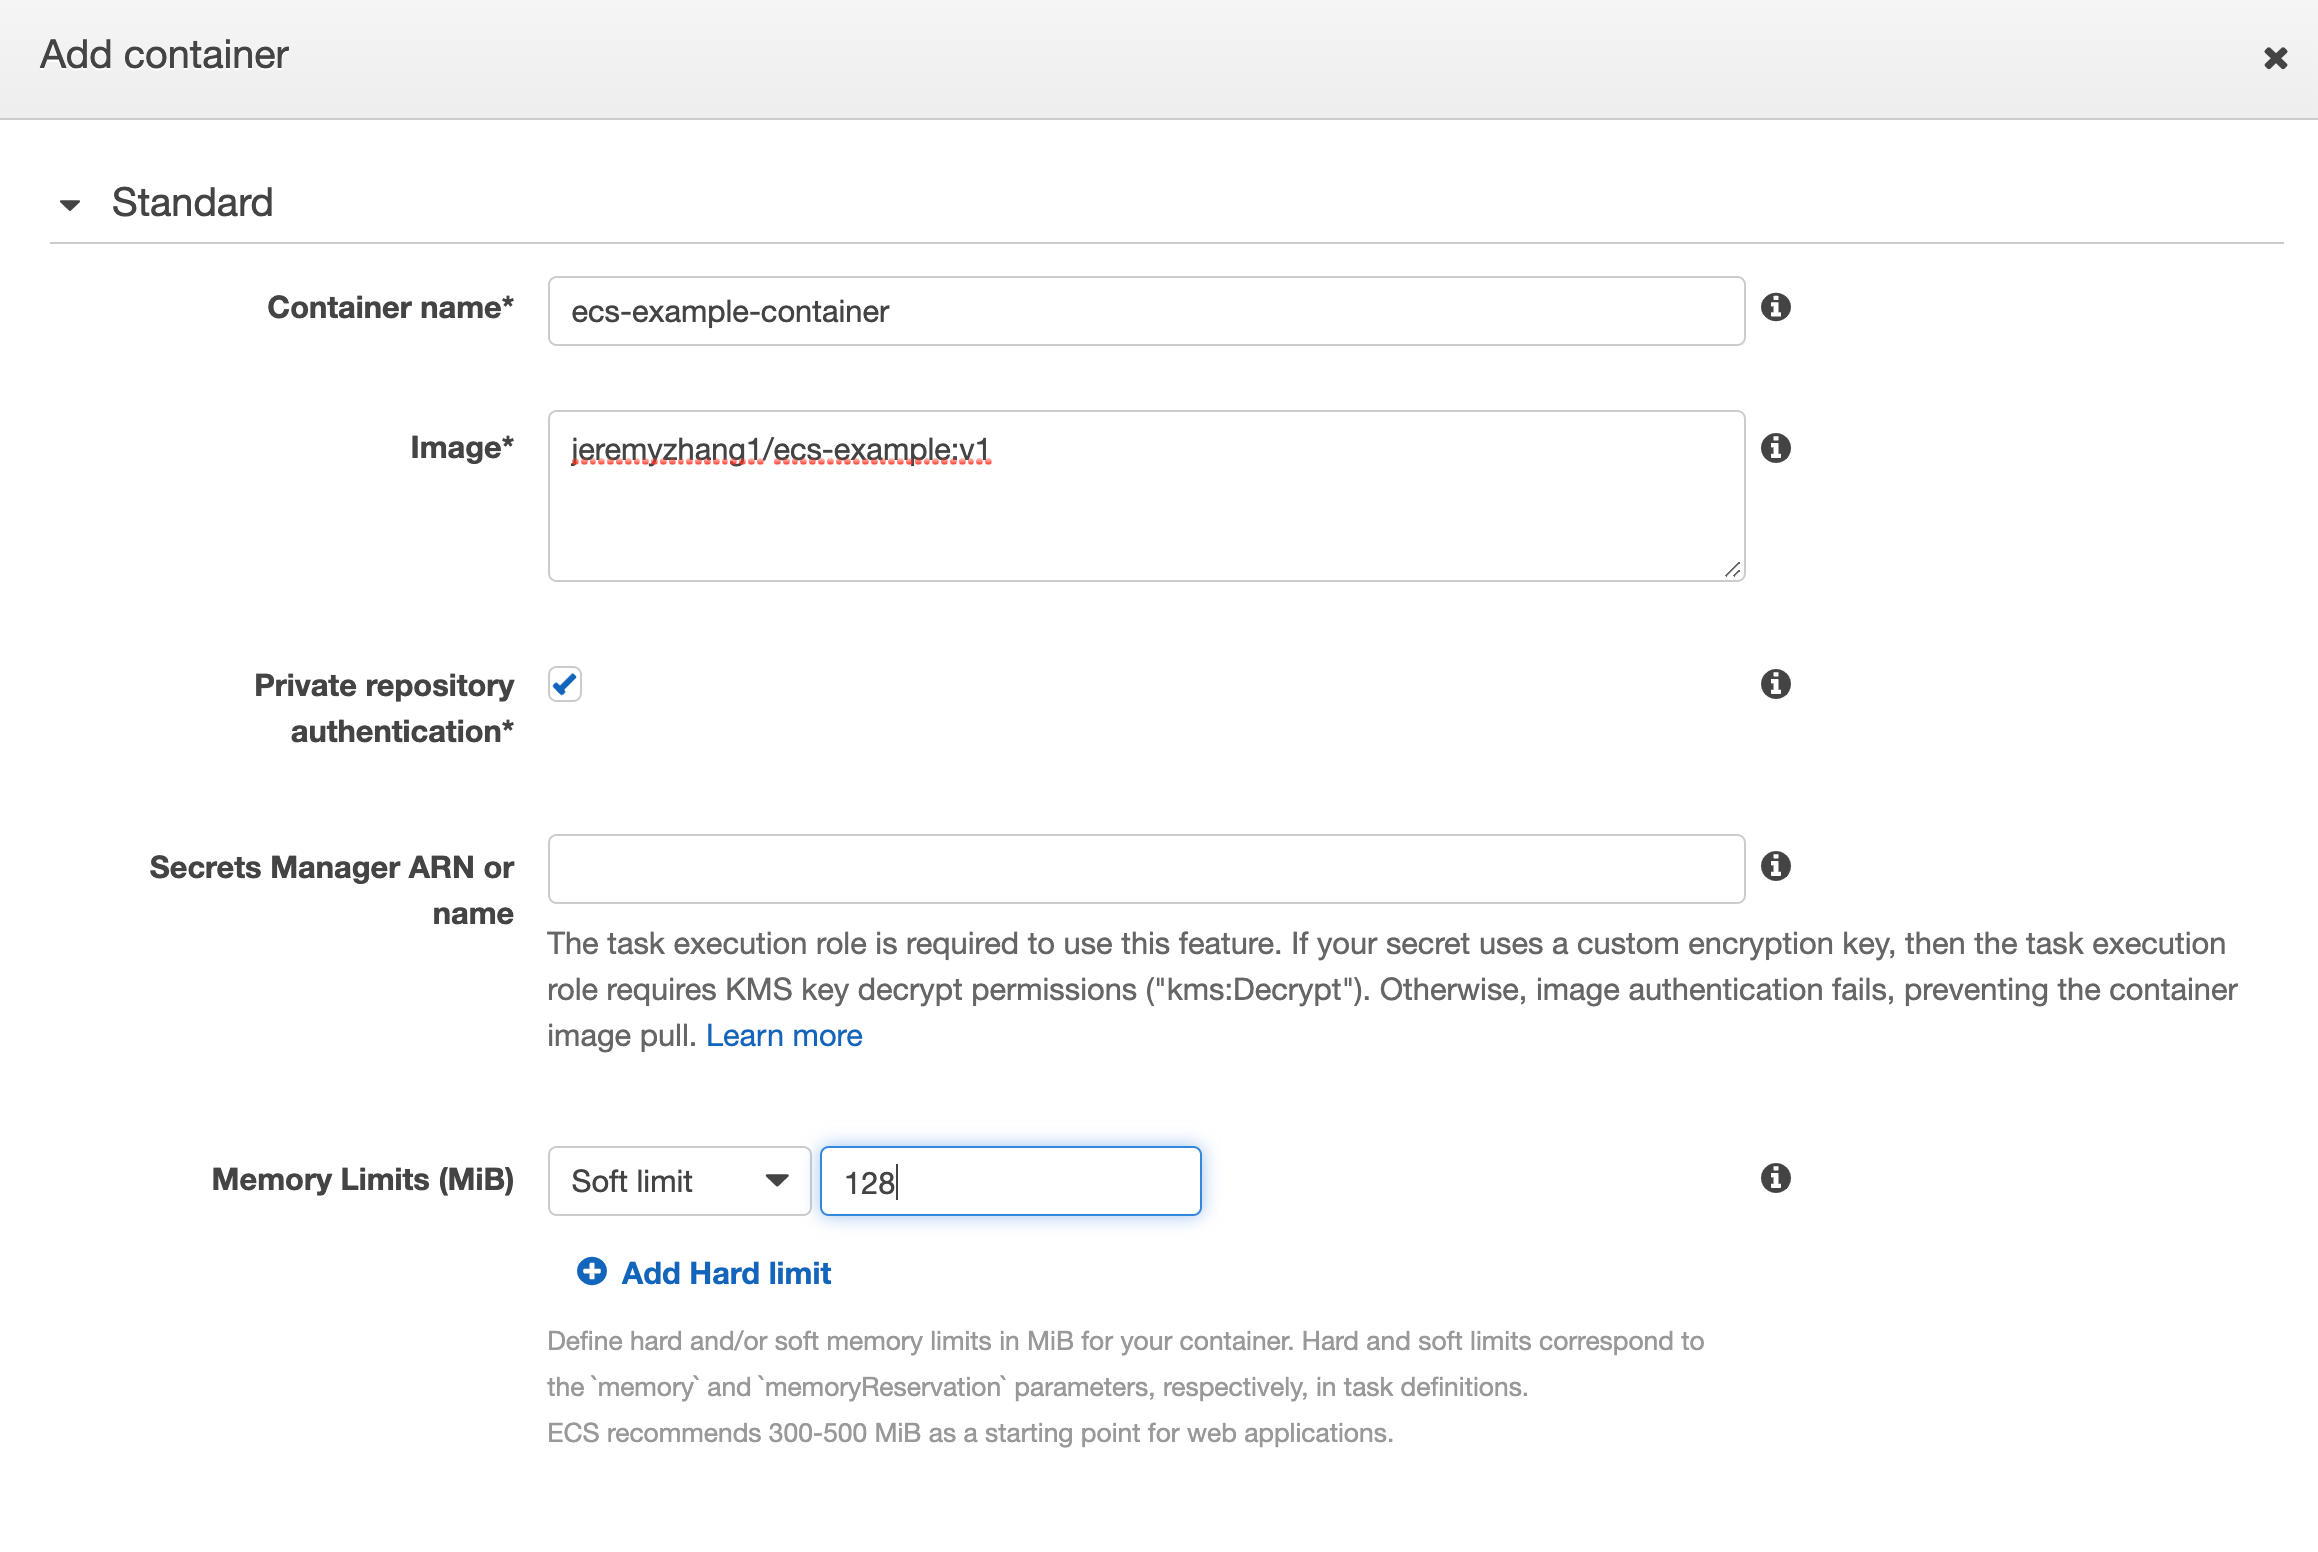Click the Secrets Manager ARN input field

pyautogui.click(x=1146, y=869)
